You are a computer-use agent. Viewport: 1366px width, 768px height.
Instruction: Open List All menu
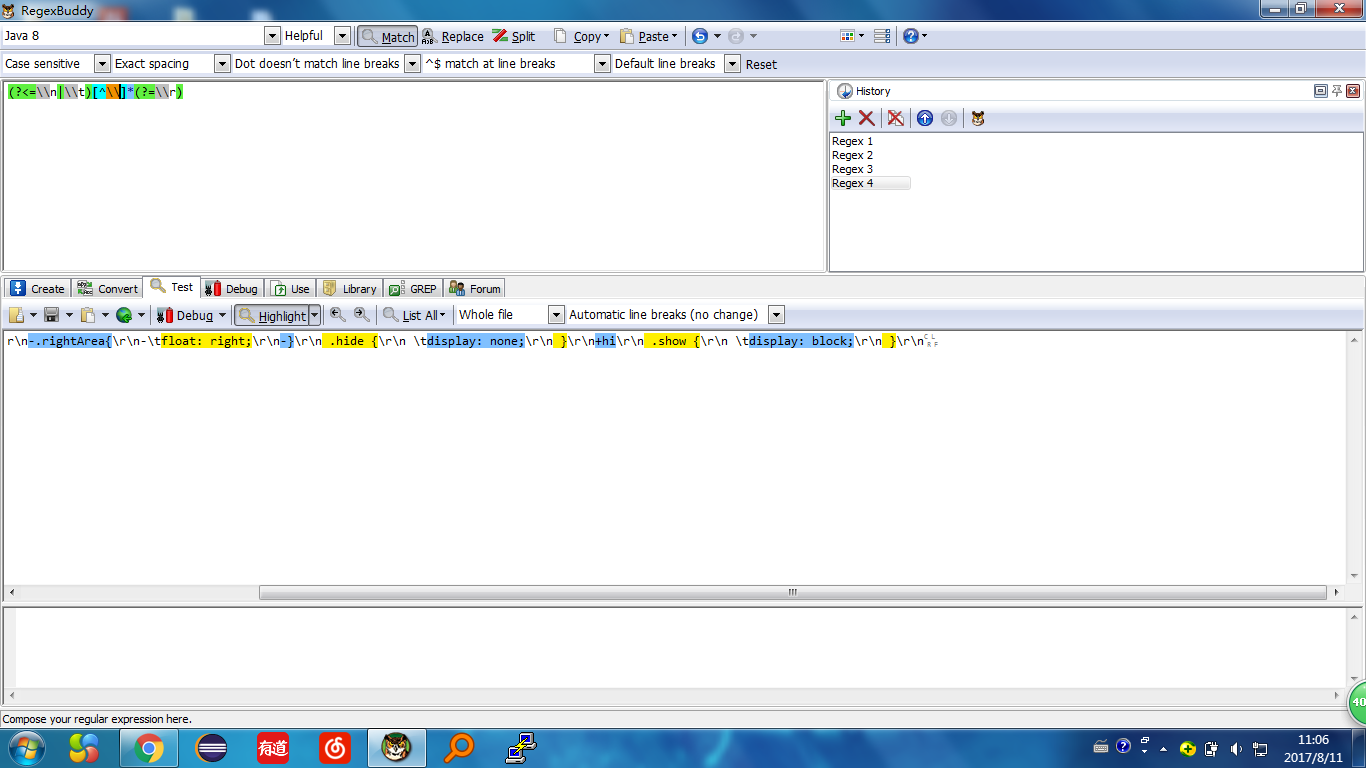pyautogui.click(x=414, y=315)
